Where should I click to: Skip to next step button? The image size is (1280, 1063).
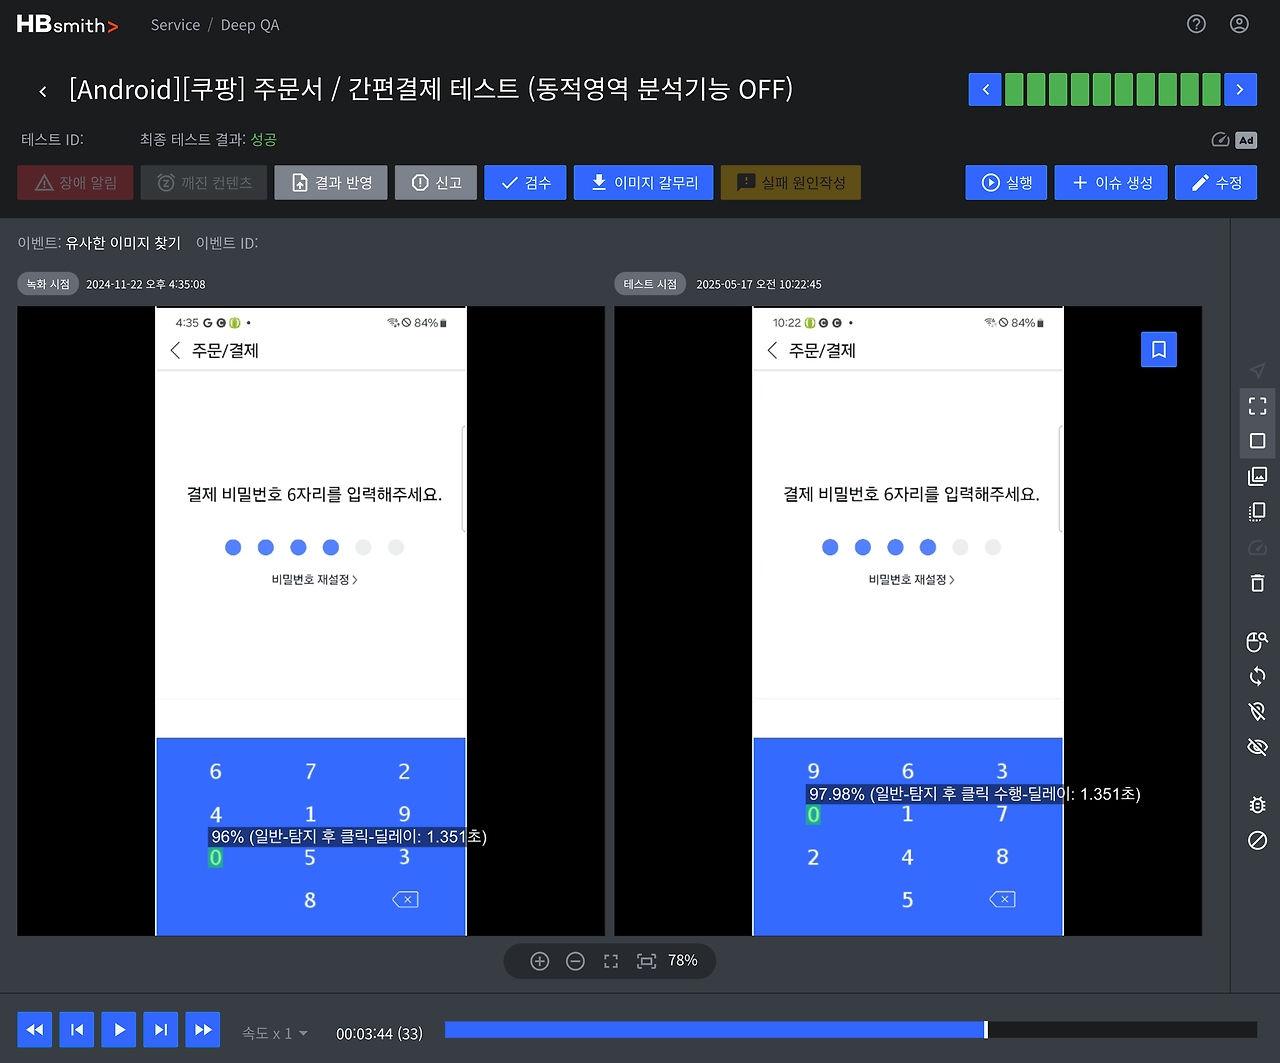tap(161, 1030)
